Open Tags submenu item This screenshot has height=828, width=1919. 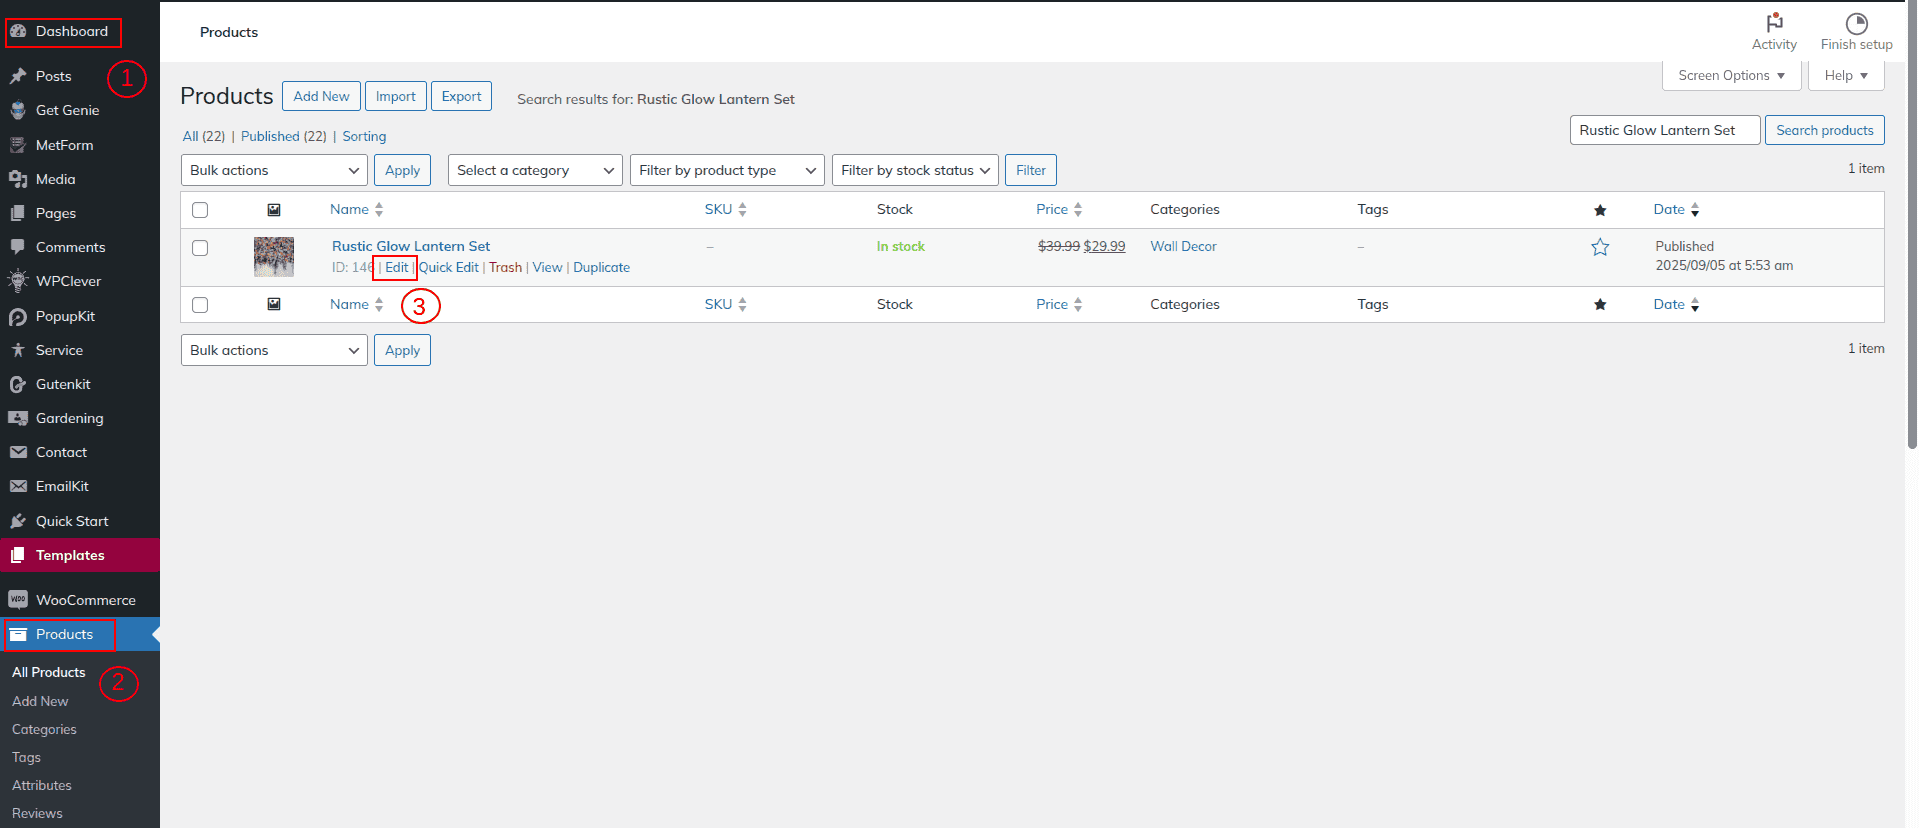(26, 757)
